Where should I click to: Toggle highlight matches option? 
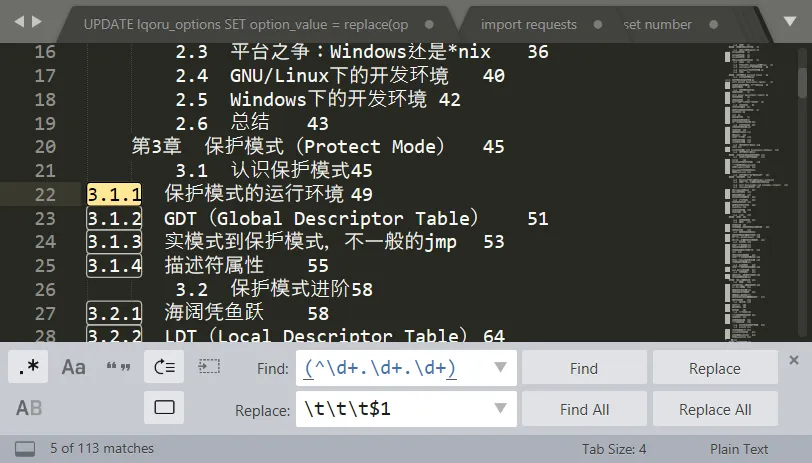(x=164, y=408)
